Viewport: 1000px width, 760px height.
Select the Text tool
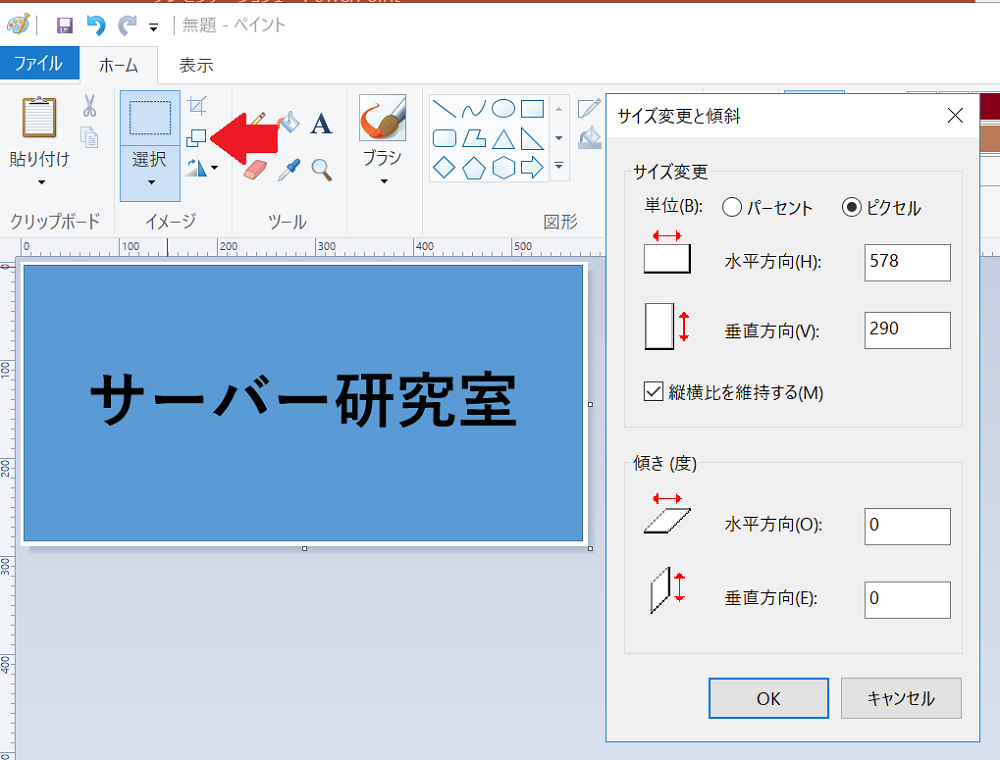click(321, 123)
